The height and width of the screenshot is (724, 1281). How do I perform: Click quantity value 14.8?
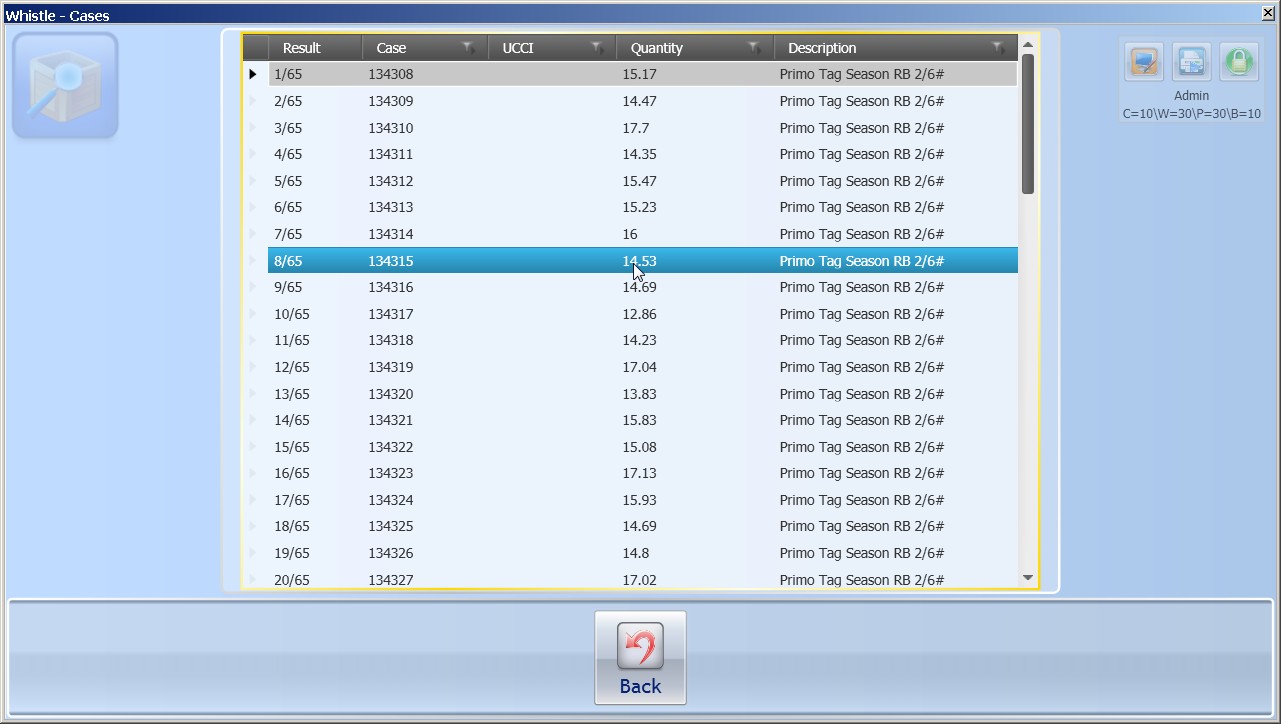click(x=635, y=553)
